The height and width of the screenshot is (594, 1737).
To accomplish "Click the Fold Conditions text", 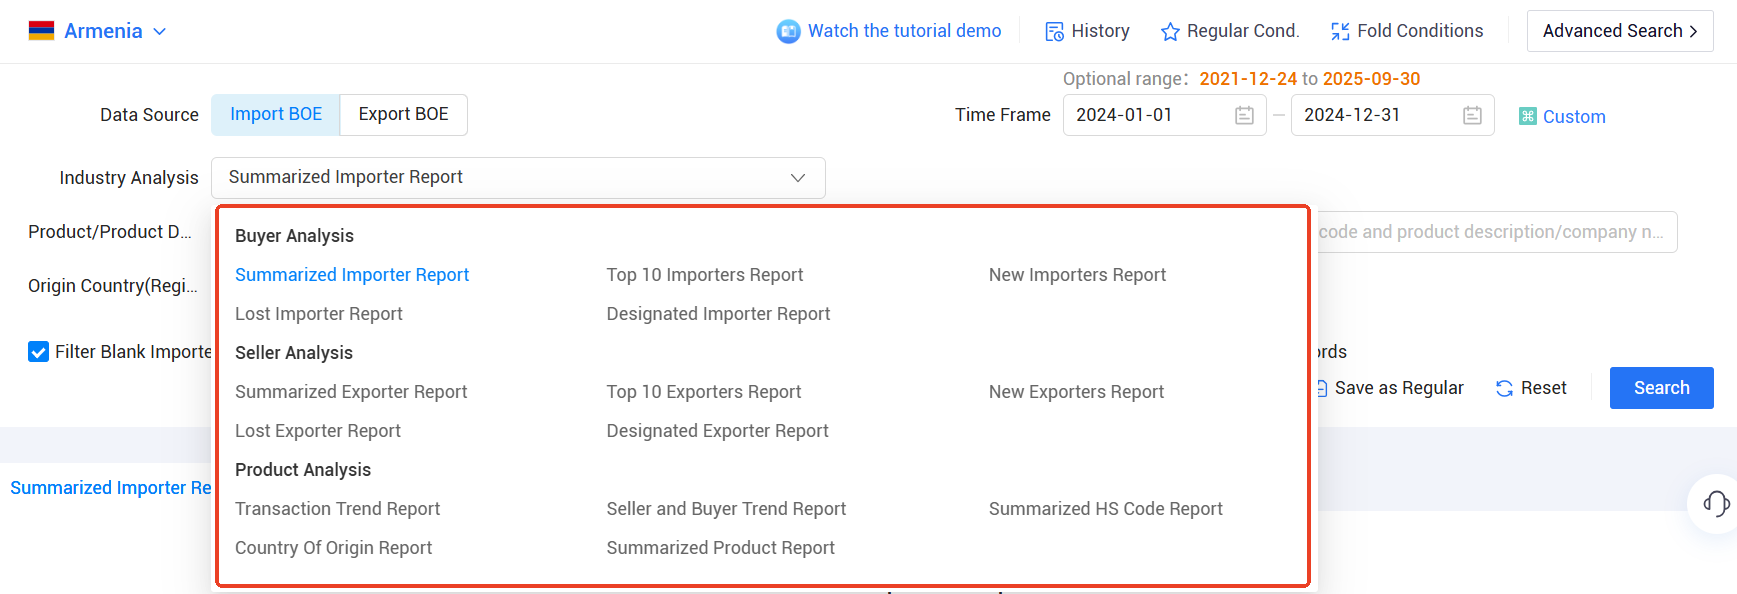I will (1420, 31).
